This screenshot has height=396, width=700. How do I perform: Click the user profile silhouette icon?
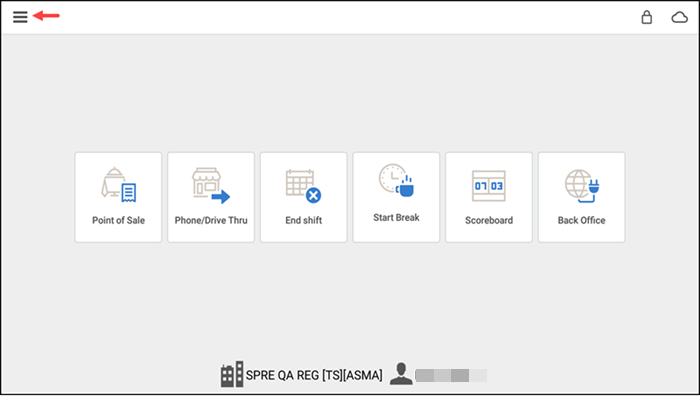(401, 374)
